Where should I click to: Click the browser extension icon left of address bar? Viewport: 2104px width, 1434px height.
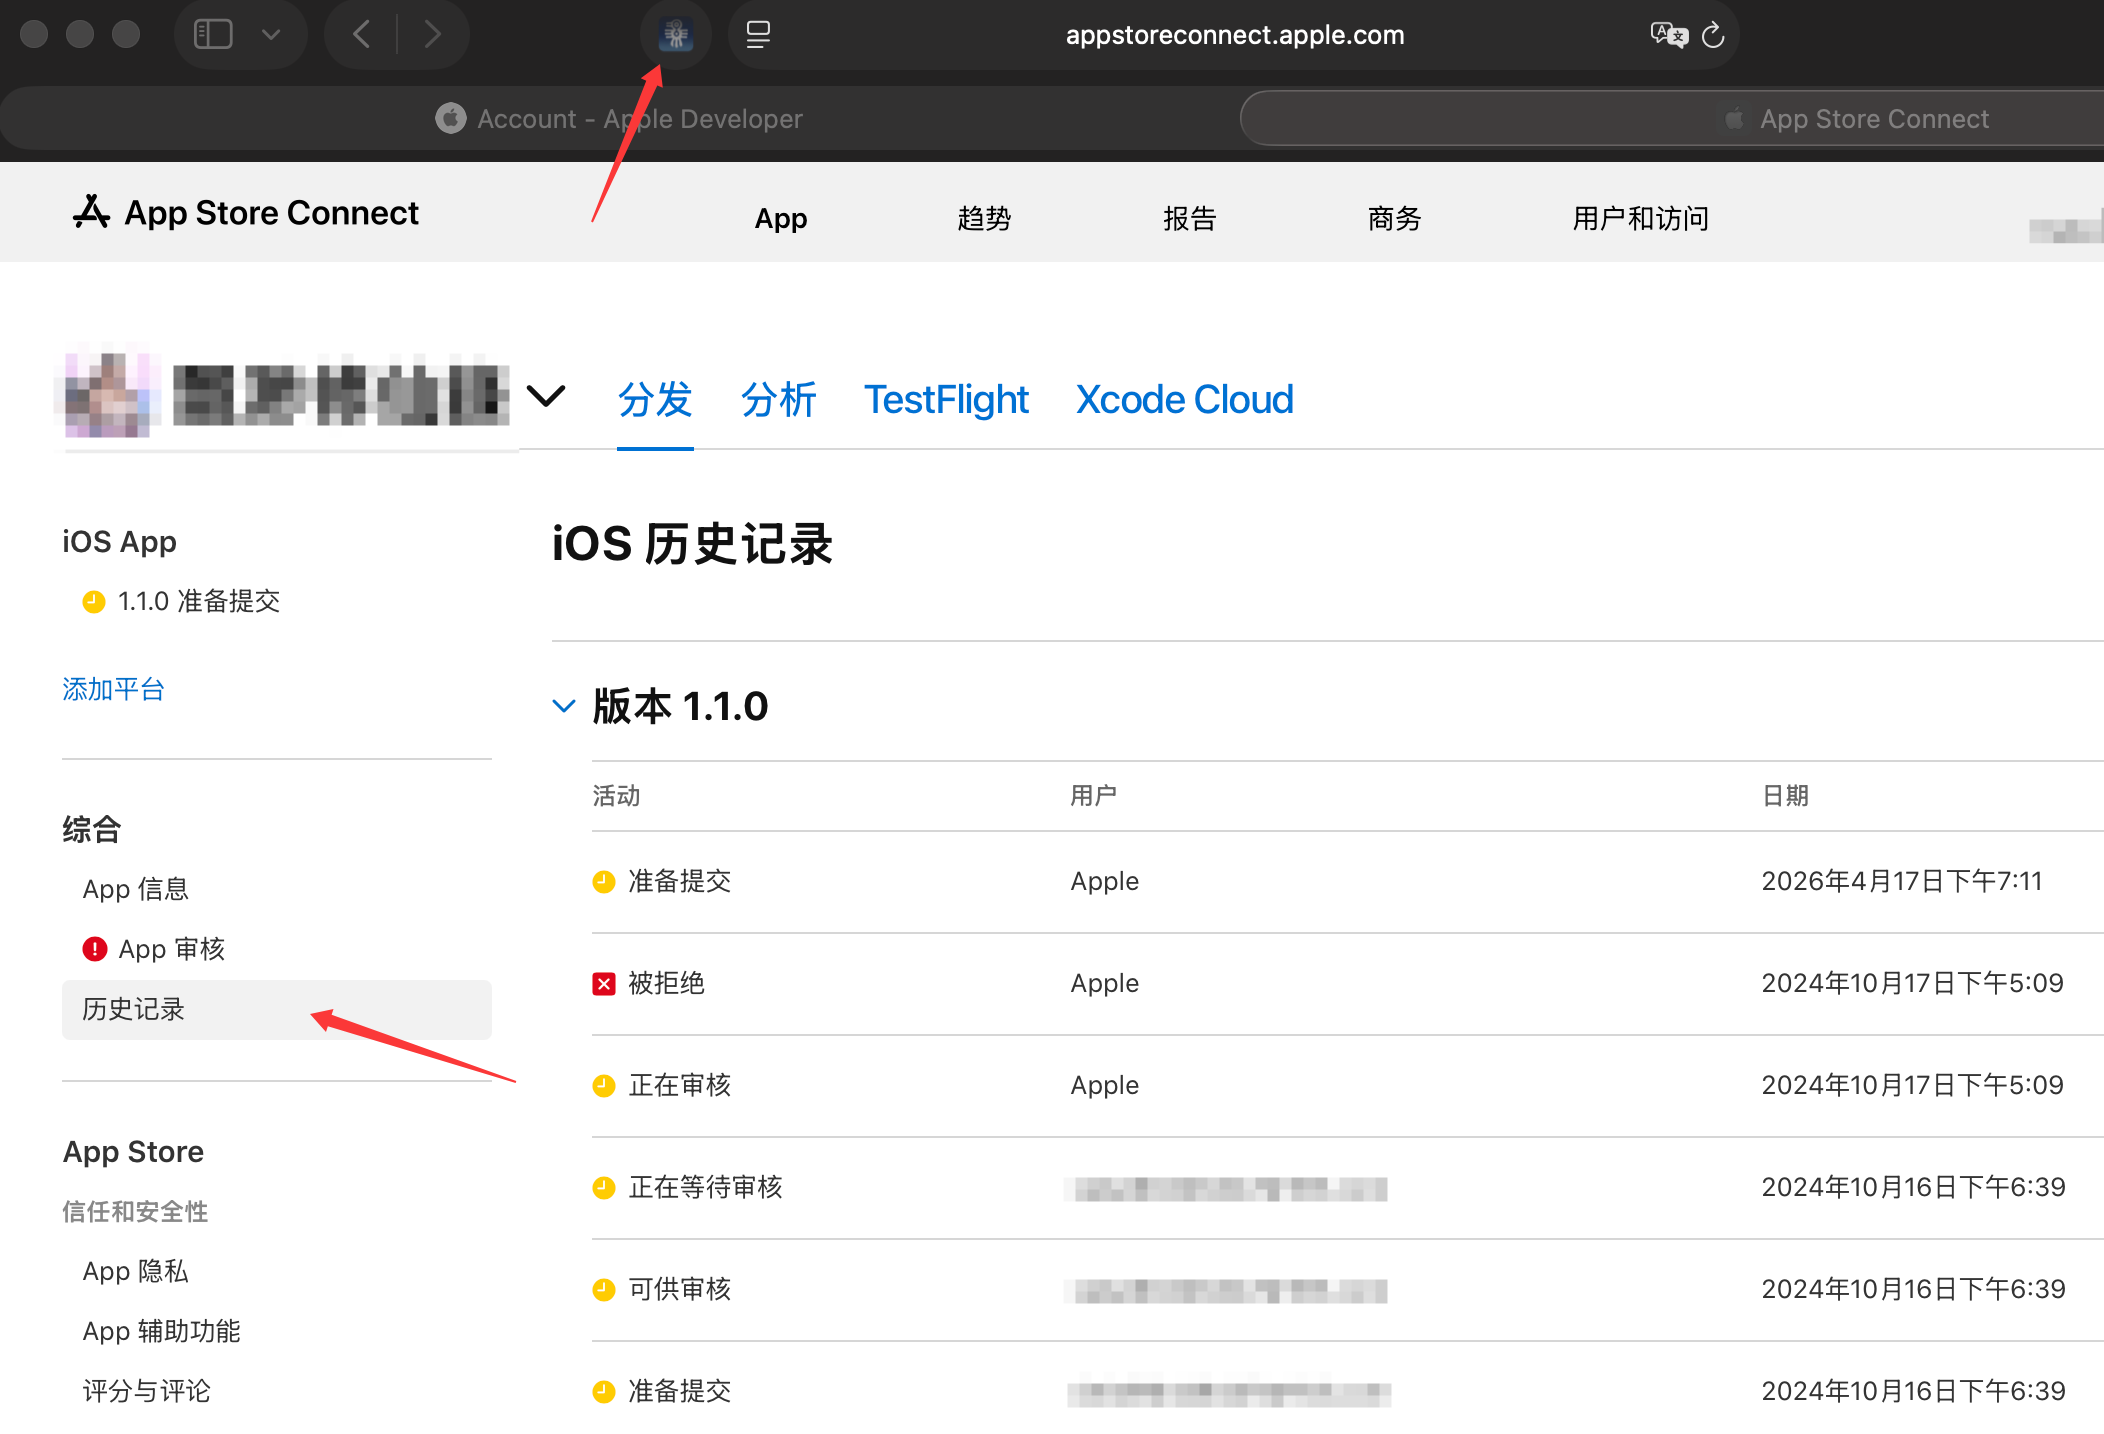(x=676, y=35)
